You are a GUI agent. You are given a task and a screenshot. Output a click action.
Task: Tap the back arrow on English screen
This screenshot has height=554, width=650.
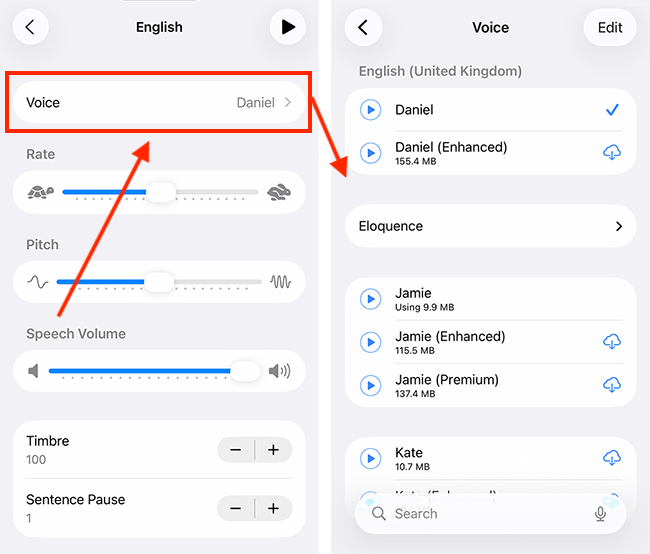click(x=30, y=27)
